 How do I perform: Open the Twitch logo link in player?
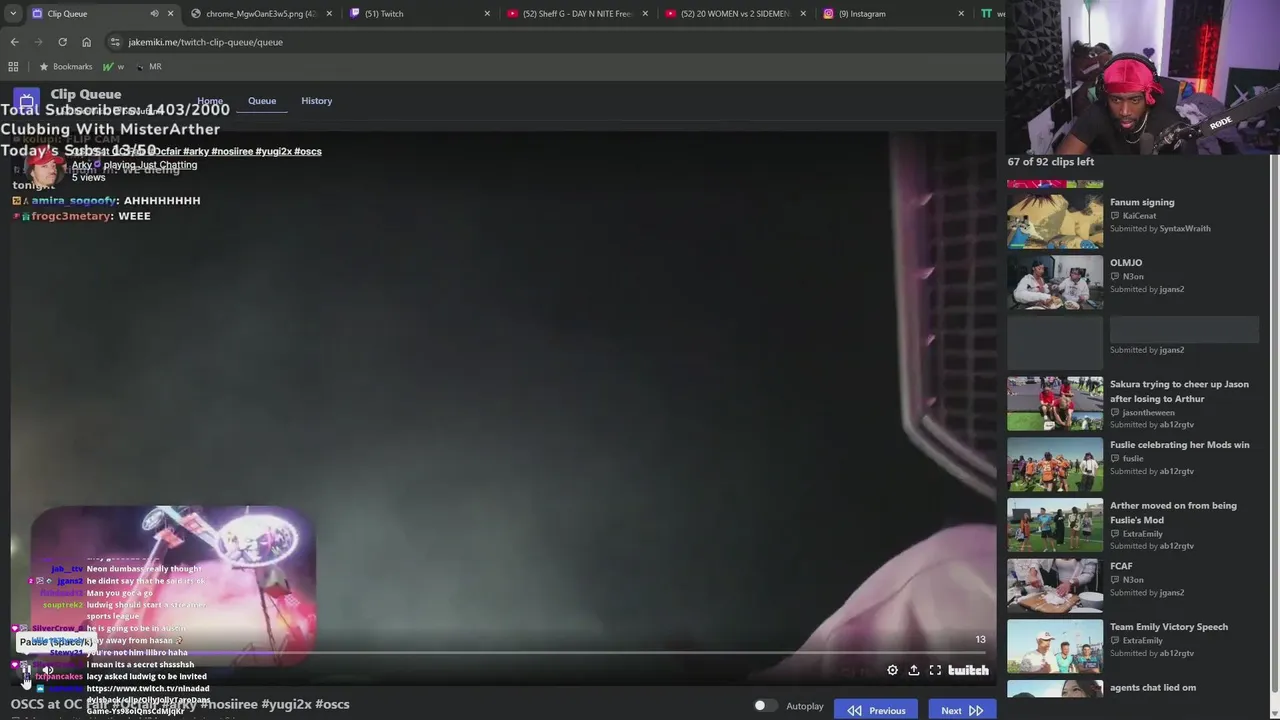pos(968,670)
